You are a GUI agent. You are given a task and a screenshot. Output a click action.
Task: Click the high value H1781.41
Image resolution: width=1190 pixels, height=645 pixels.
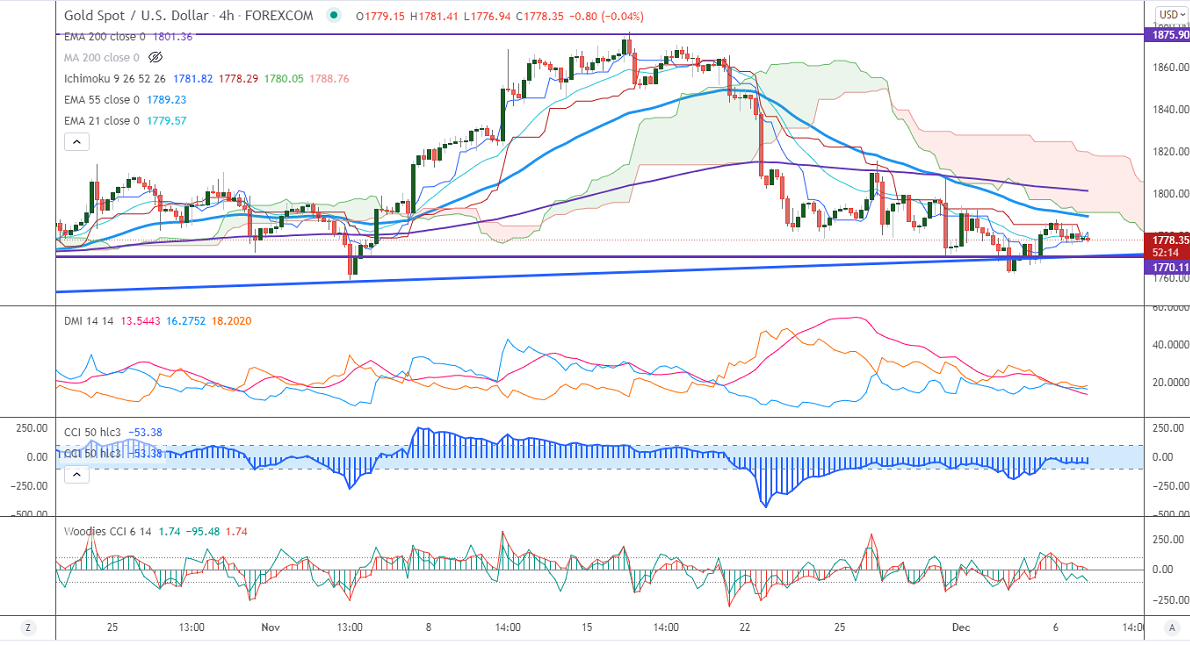(x=434, y=16)
